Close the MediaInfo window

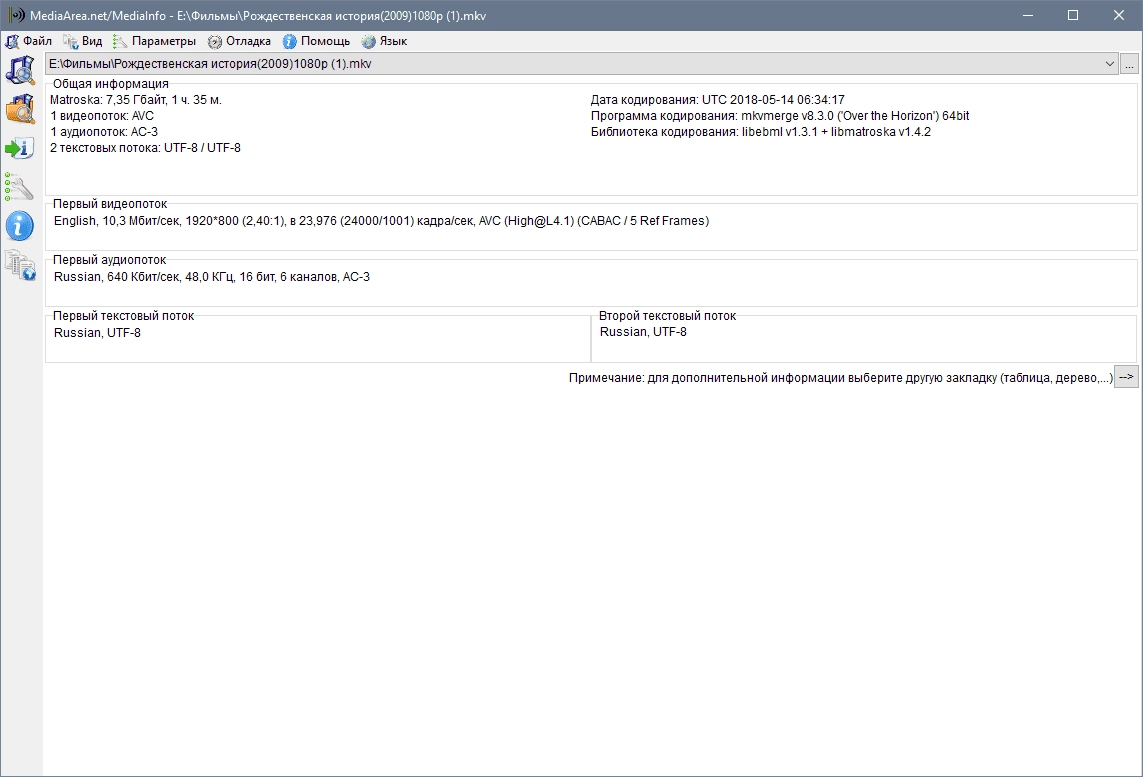[1119, 15]
